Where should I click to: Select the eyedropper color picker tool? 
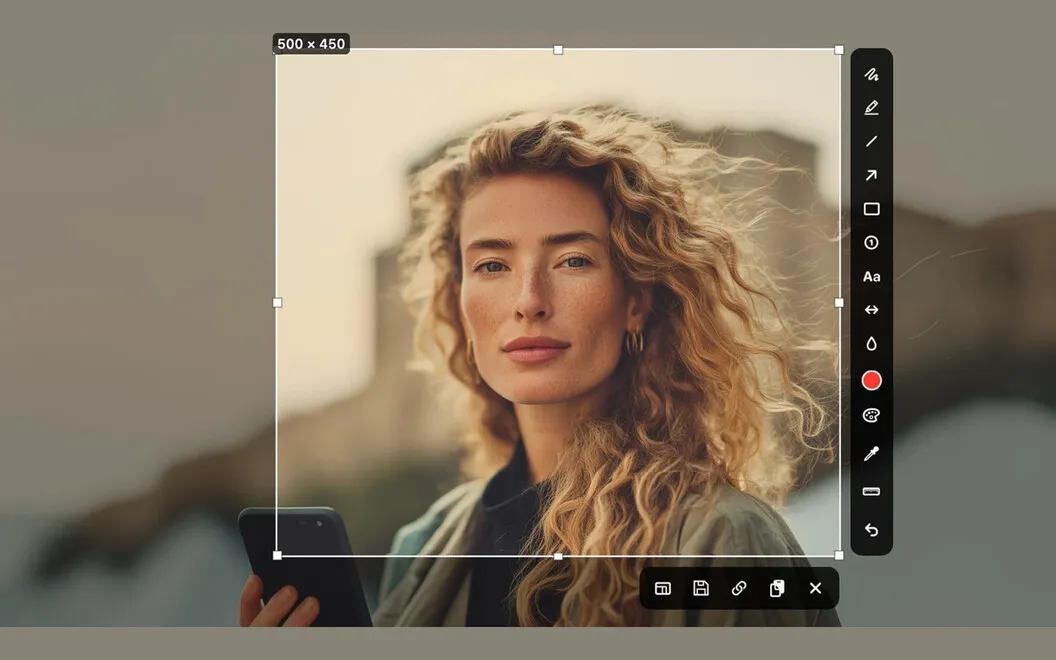tap(871, 454)
